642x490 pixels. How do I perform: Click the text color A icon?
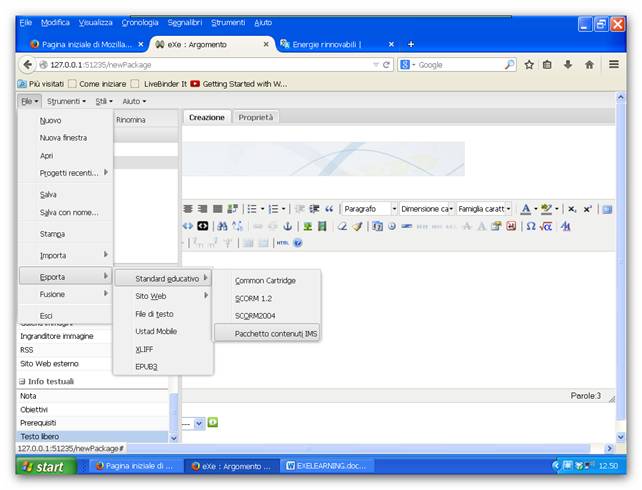point(526,209)
